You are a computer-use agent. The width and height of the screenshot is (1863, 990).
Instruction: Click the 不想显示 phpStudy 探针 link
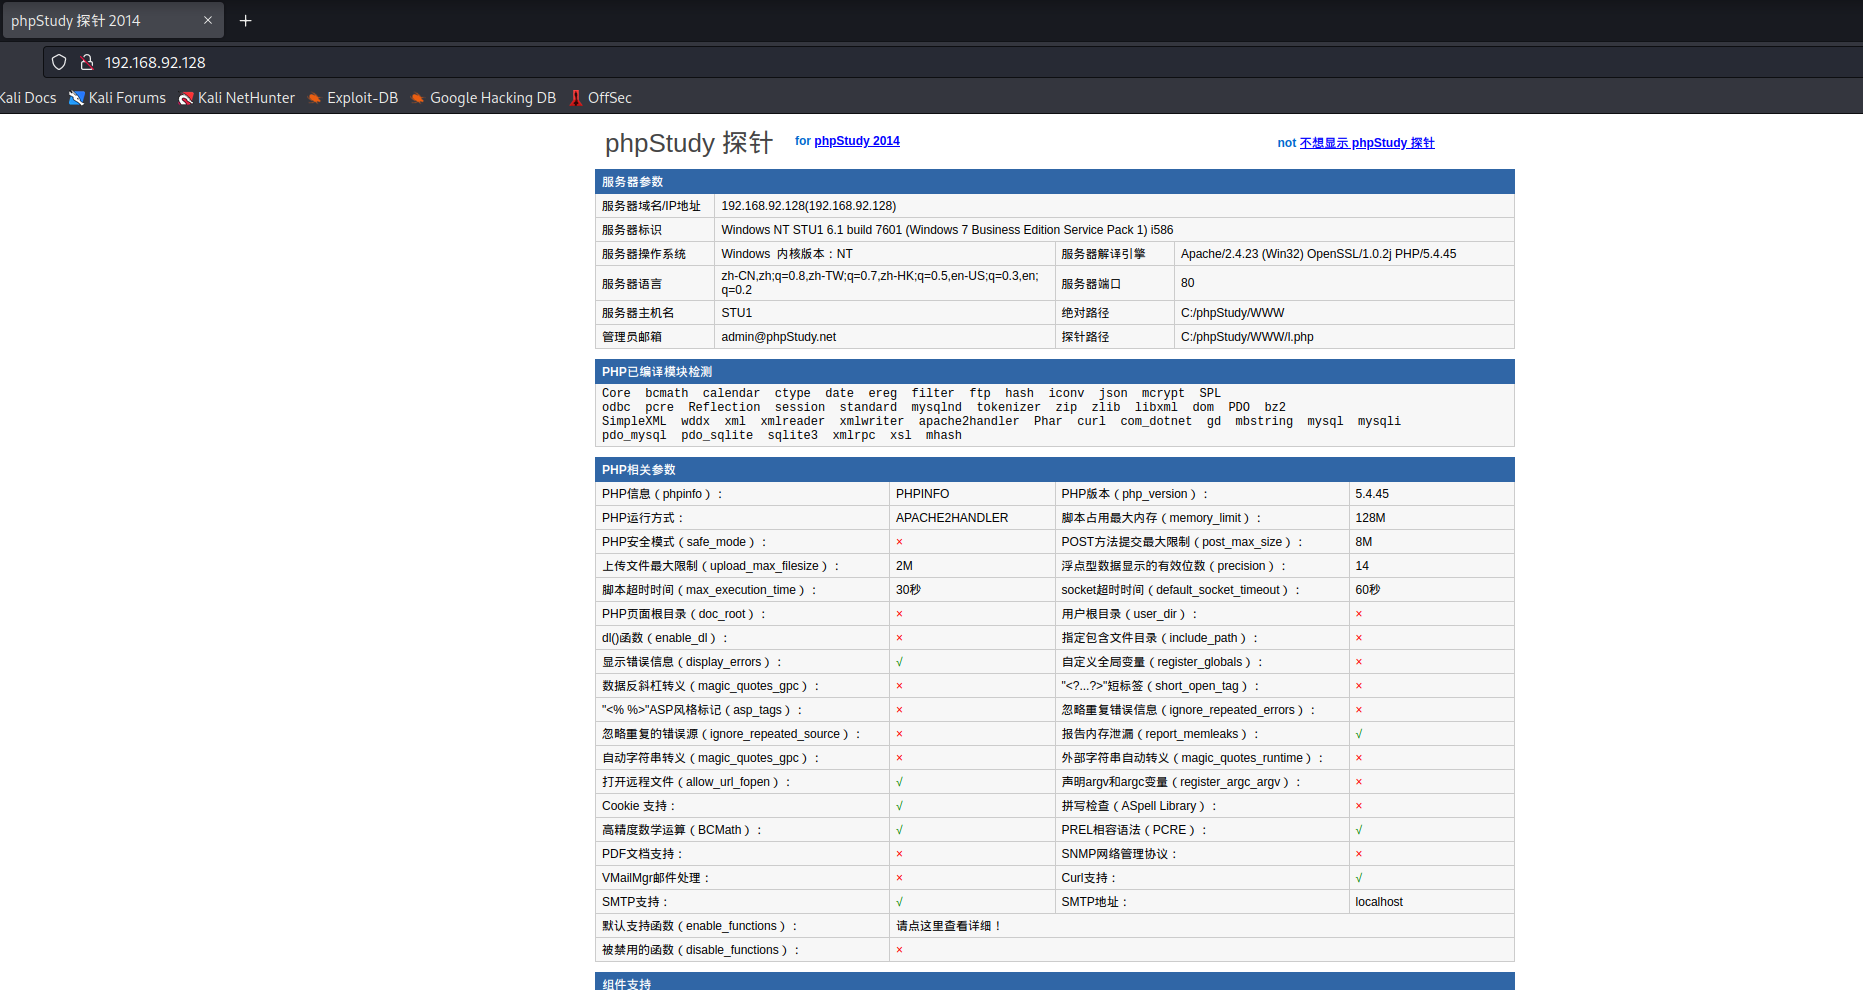(x=1366, y=143)
